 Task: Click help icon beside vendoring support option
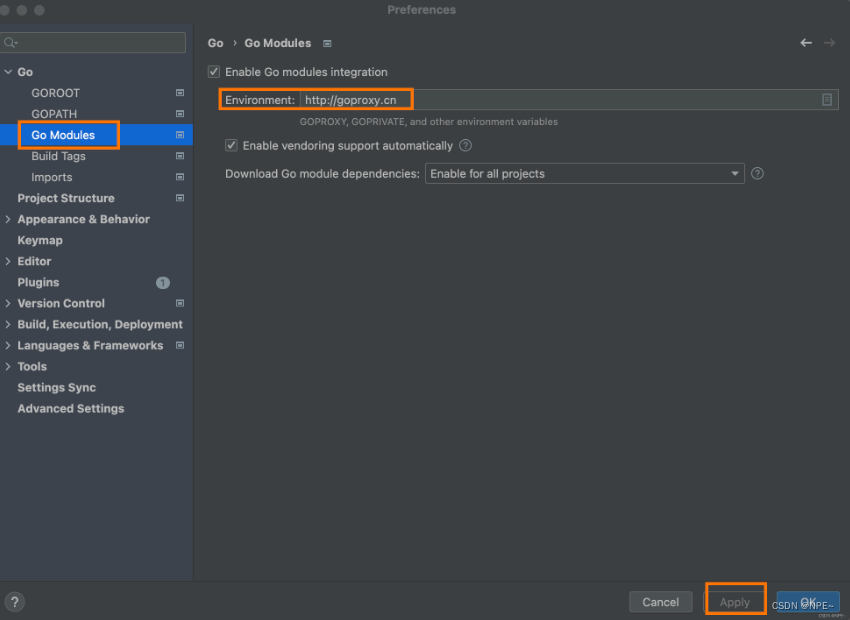click(465, 146)
